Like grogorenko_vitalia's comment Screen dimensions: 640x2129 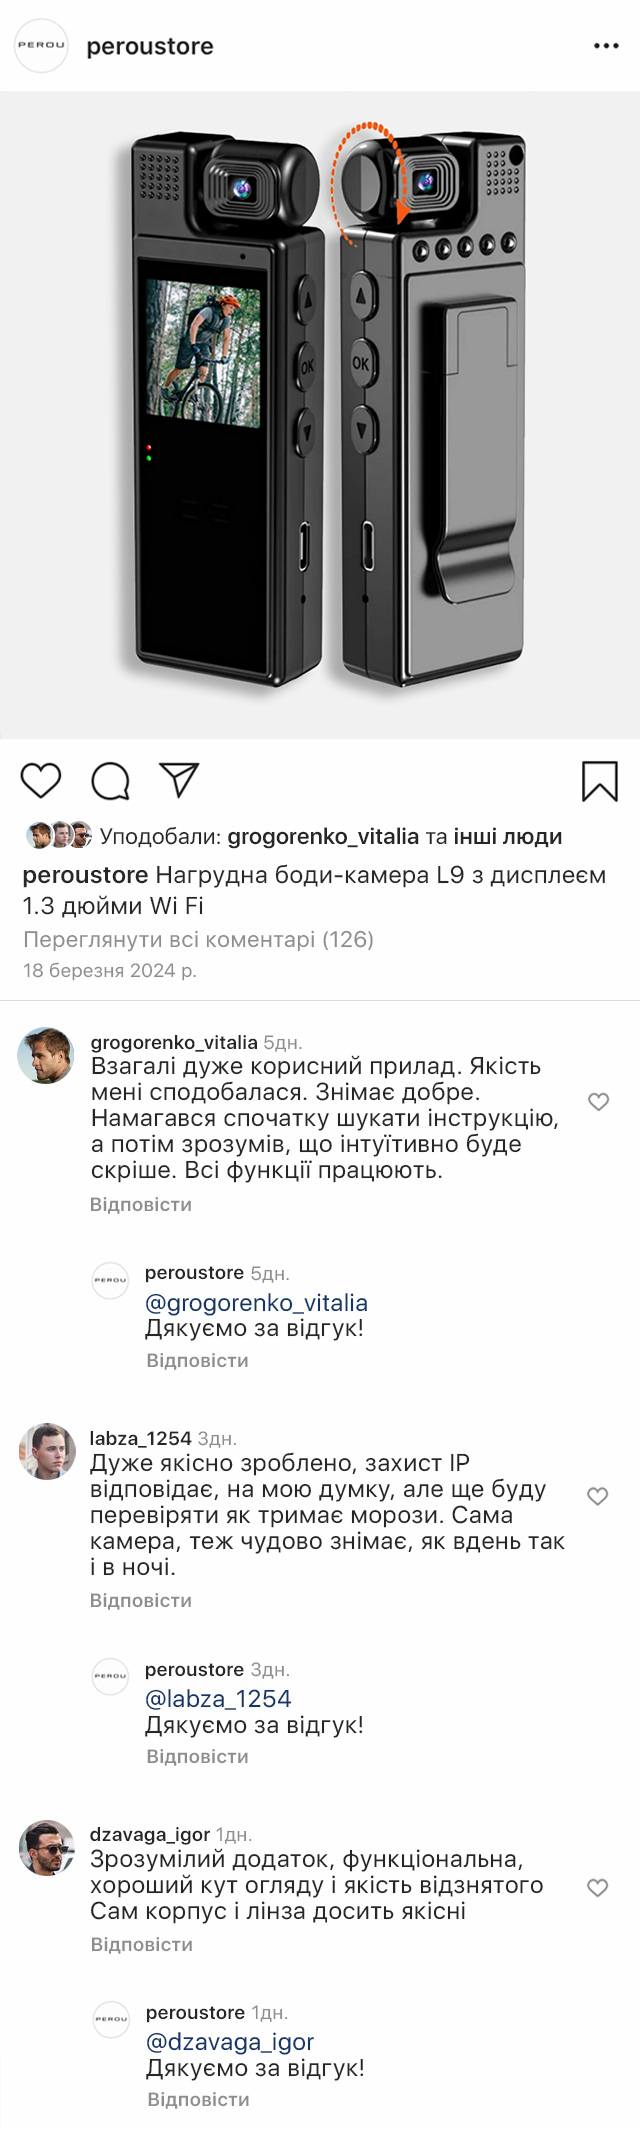point(598,1102)
